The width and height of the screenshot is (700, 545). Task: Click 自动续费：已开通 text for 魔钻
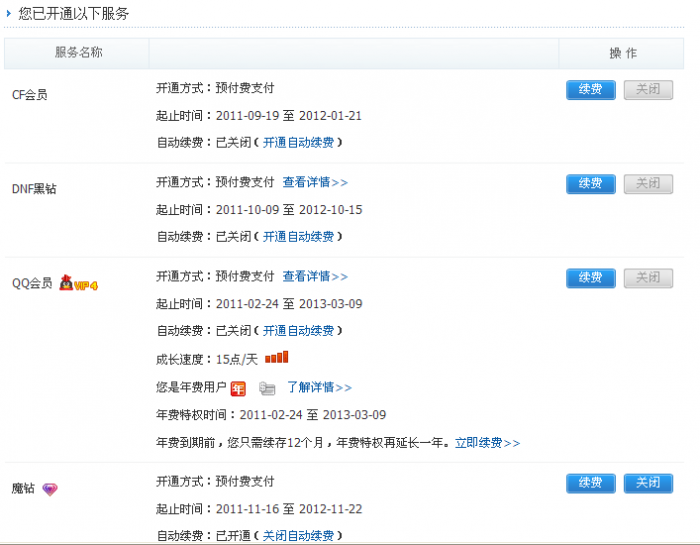pos(204,536)
